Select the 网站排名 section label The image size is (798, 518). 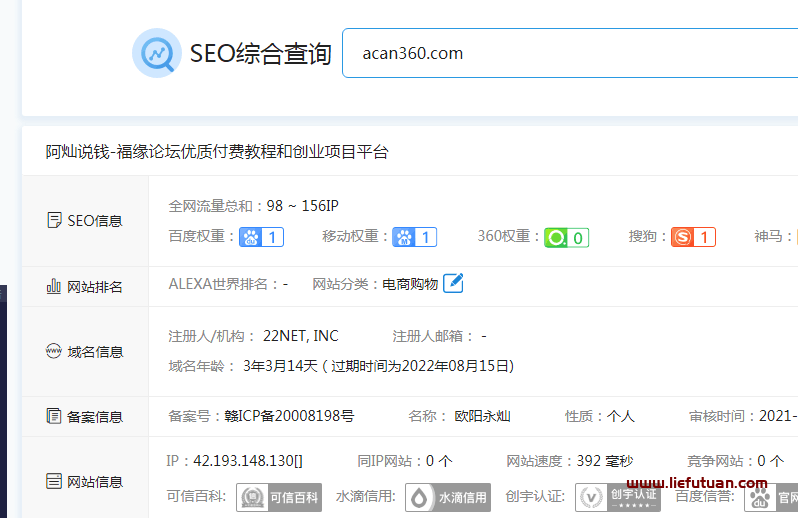(x=95, y=287)
